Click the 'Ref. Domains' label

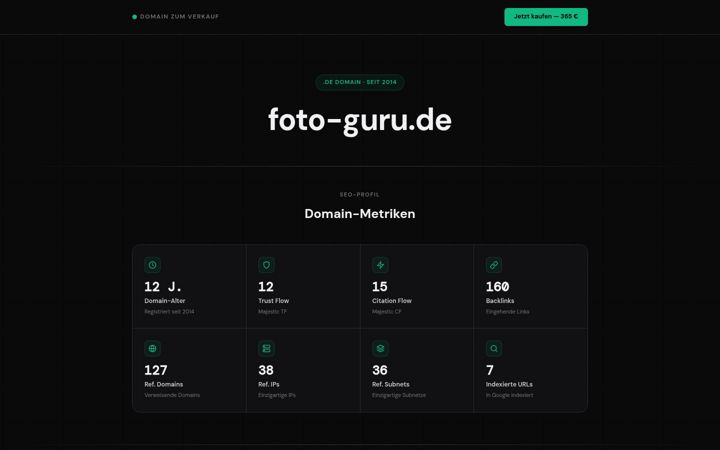click(163, 384)
